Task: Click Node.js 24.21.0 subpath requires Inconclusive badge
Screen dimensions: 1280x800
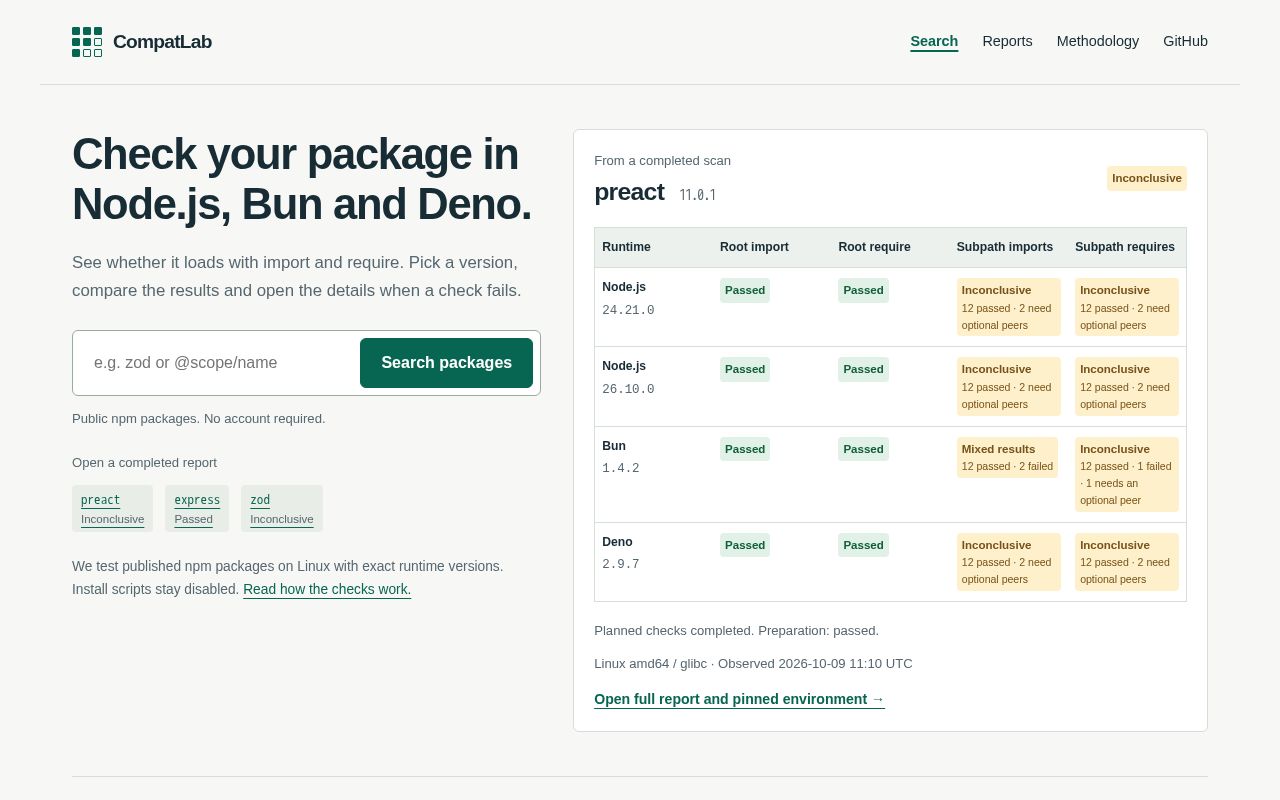Action: point(1127,307)
